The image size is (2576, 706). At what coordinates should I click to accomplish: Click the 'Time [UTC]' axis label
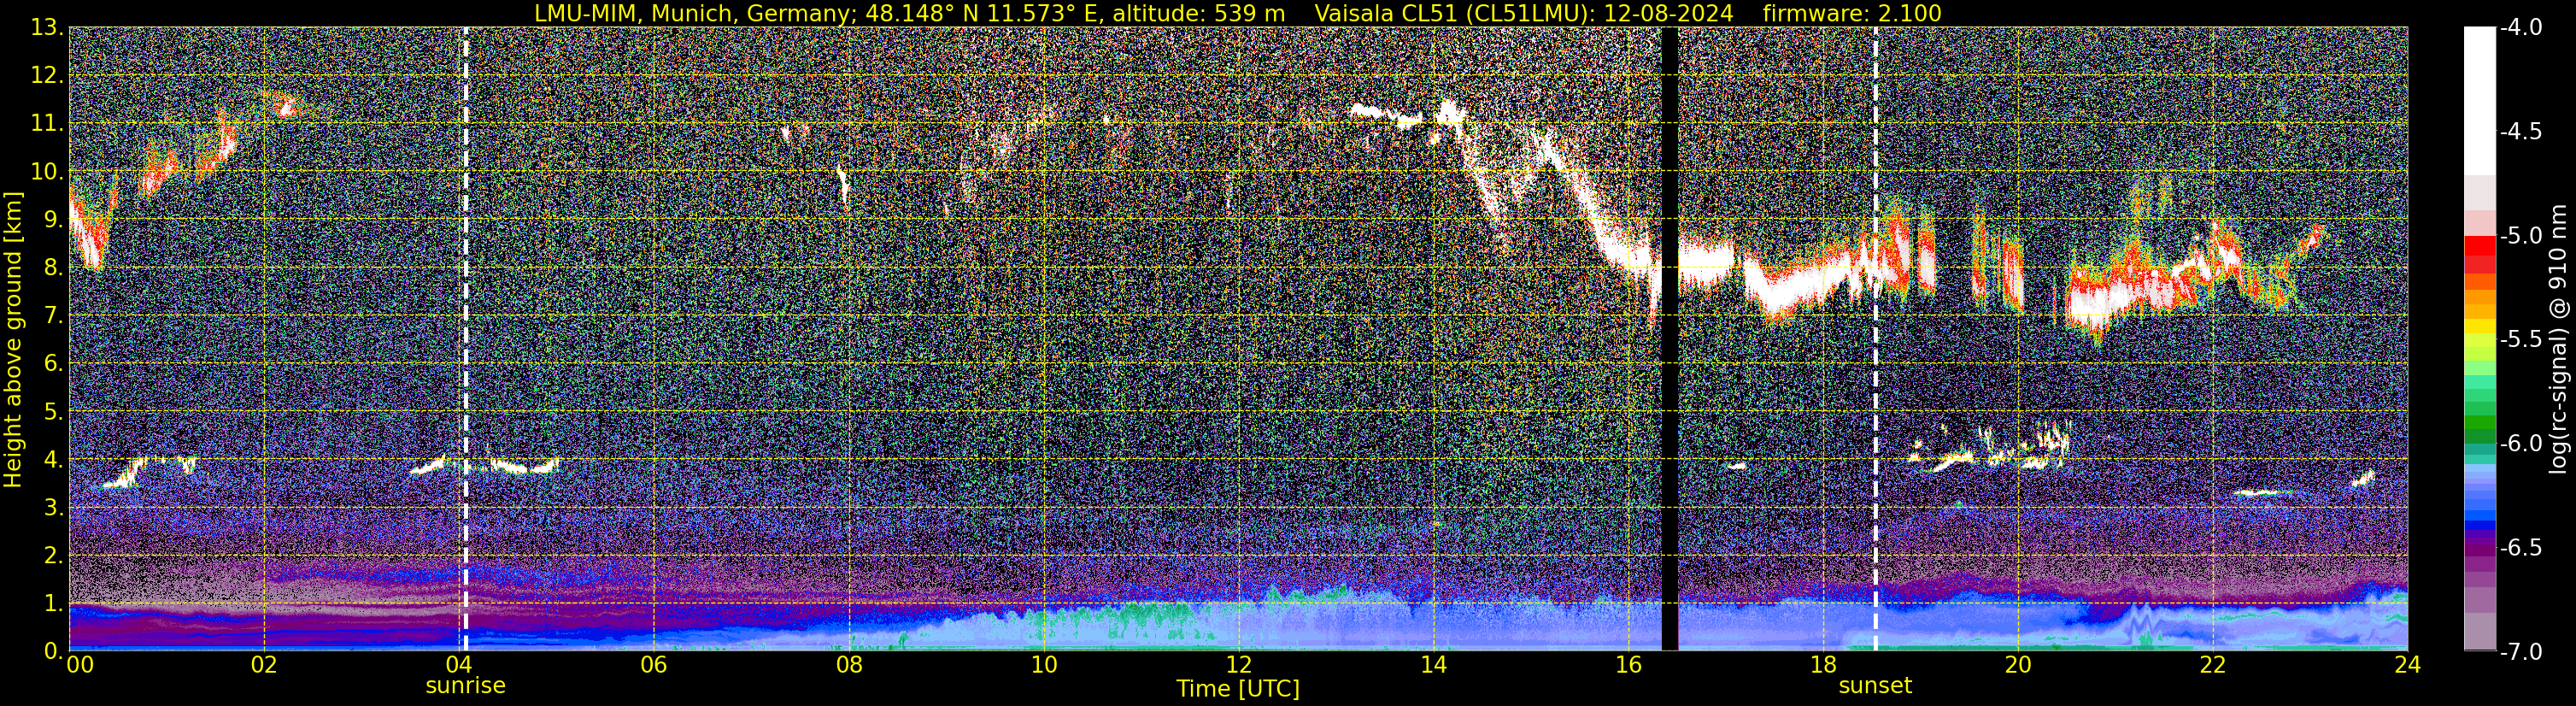(x=1238, y=689)
